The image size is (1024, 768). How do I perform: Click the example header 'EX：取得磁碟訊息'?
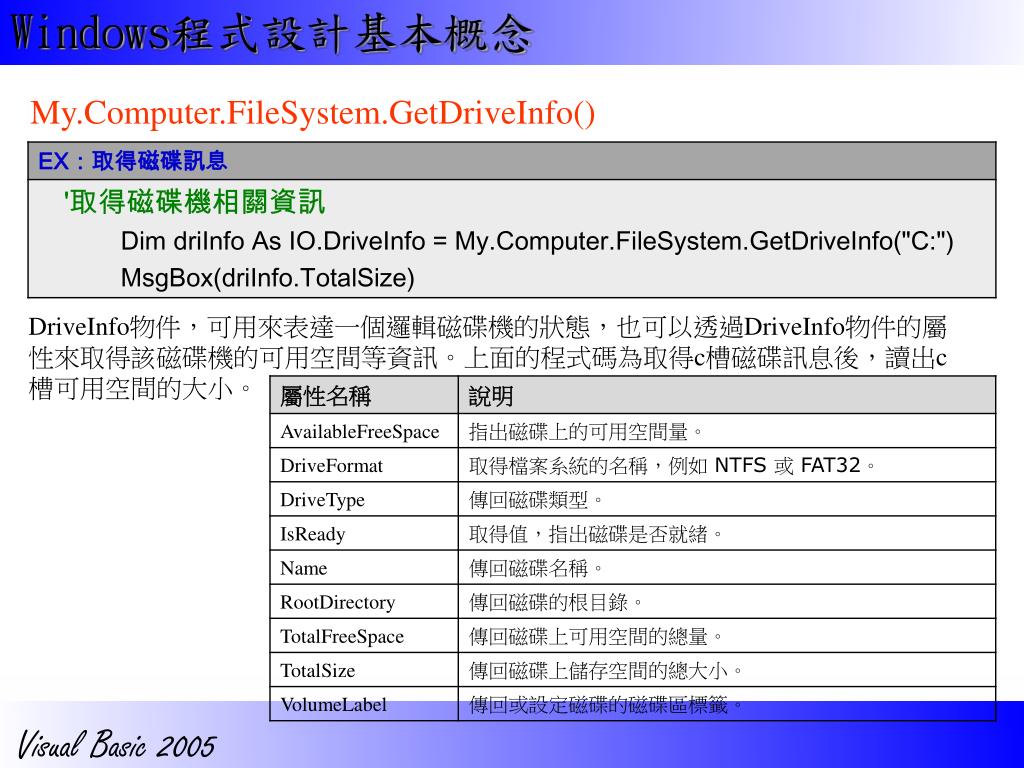(x=133, y=161)
